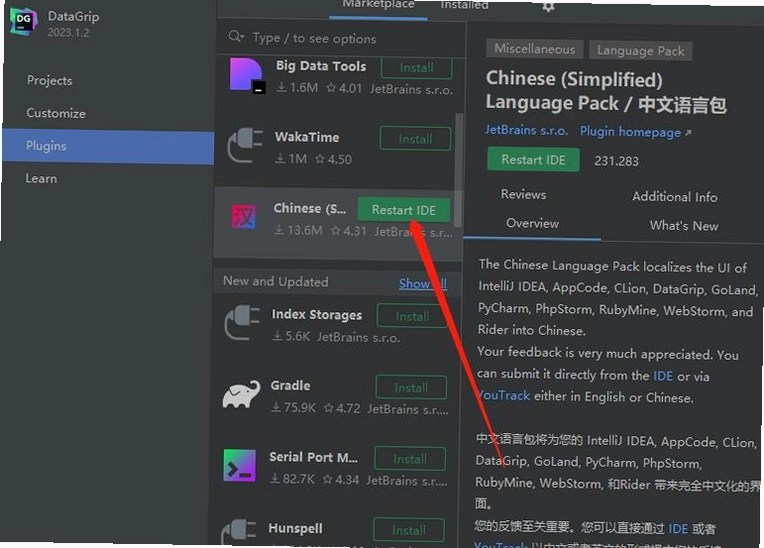This screenshot has width=764, height=548.
Task: Open the Plugins section
Action: coord(108,146)
